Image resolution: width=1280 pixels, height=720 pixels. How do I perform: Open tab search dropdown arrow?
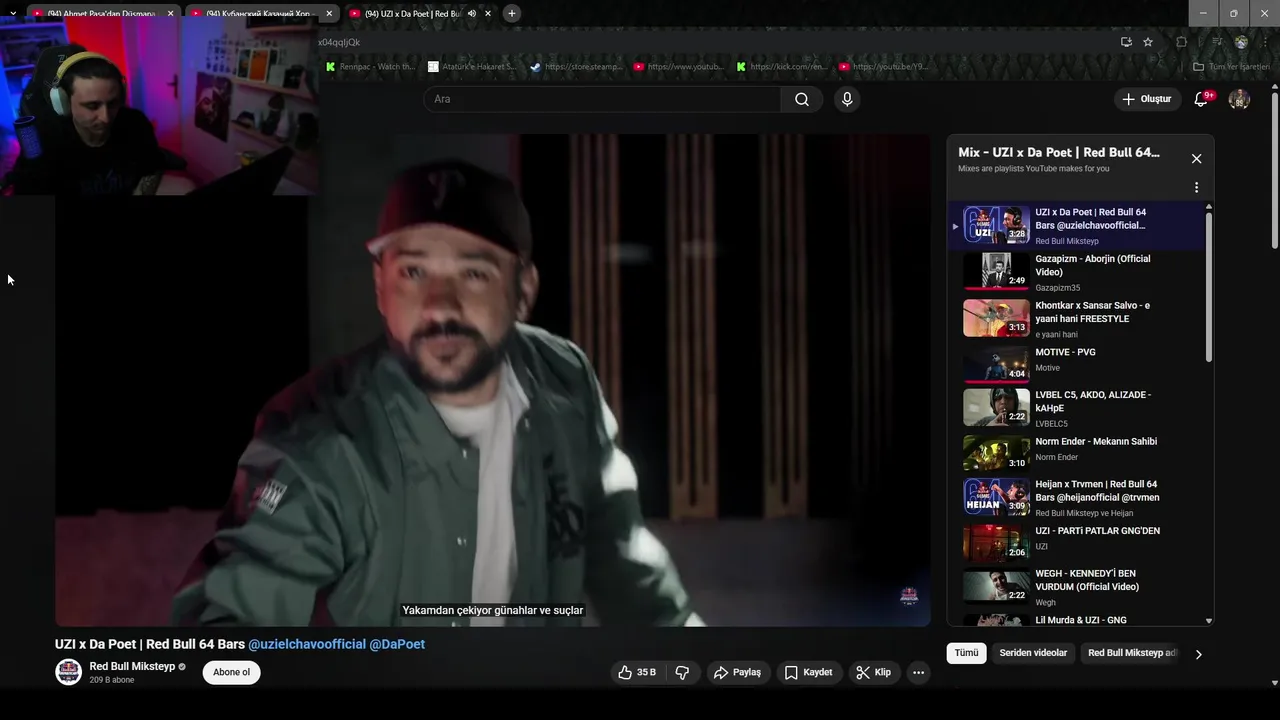point(12,13)
